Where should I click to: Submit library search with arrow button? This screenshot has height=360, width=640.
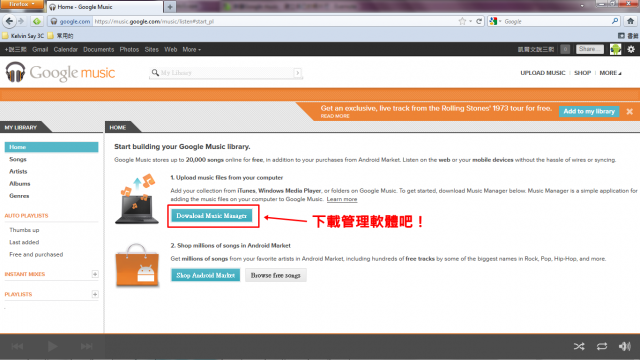(298, 73)
